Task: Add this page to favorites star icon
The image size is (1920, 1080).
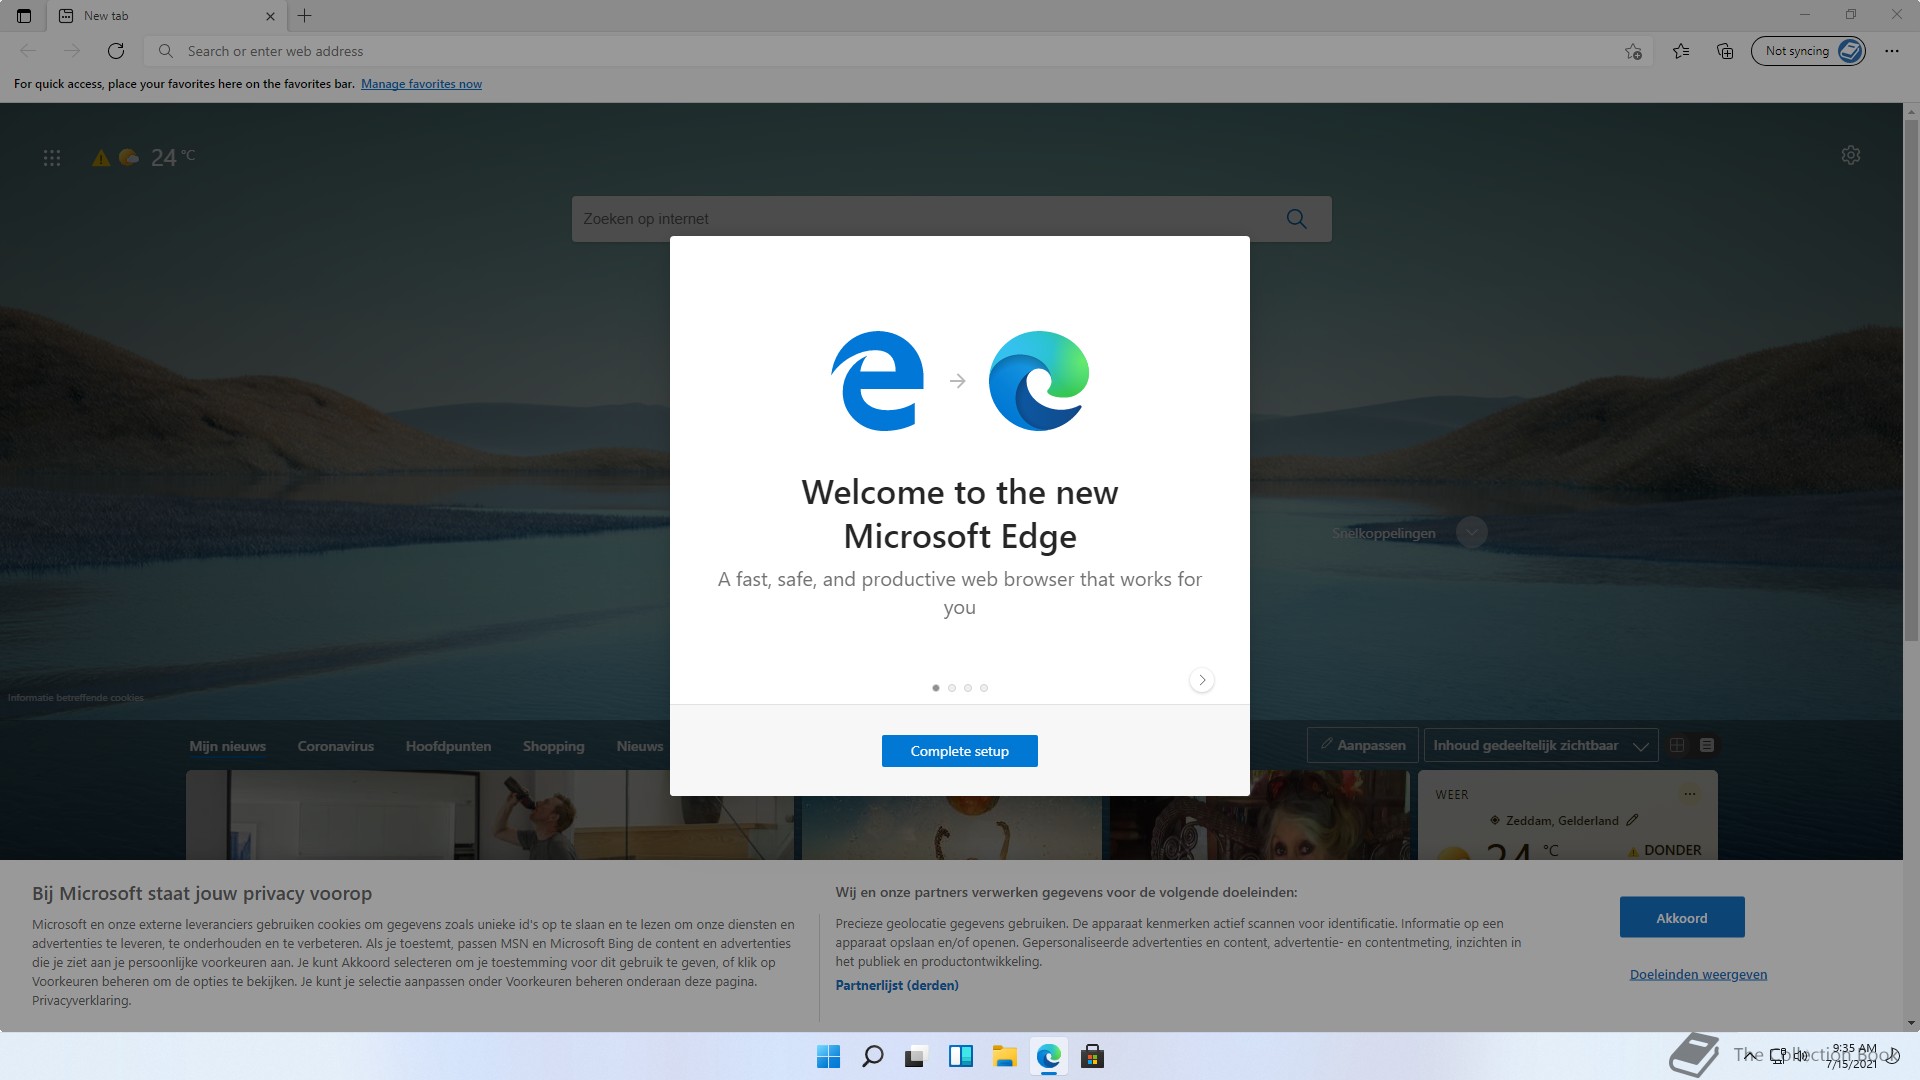Action: click(1633, 51)
